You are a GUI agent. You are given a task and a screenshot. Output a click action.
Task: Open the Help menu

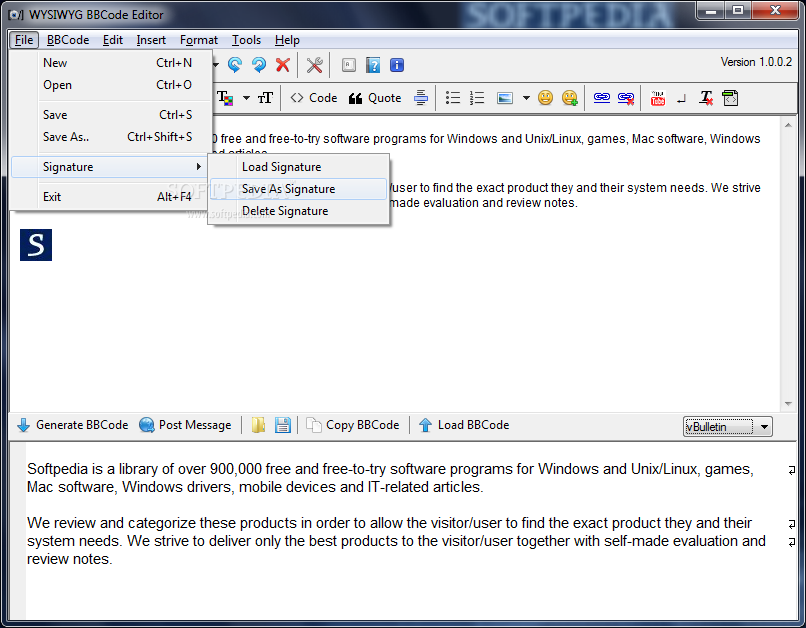(287, 40)
